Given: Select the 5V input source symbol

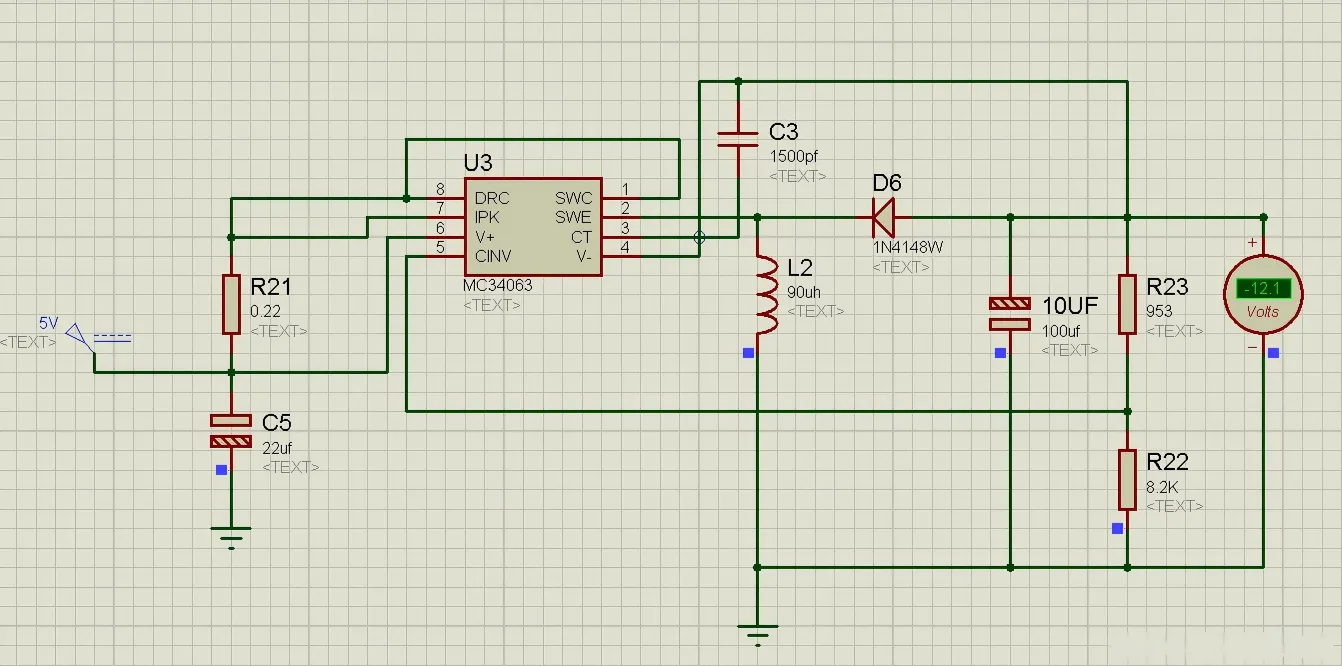Looking at the screenshot, I should [73, 337].
